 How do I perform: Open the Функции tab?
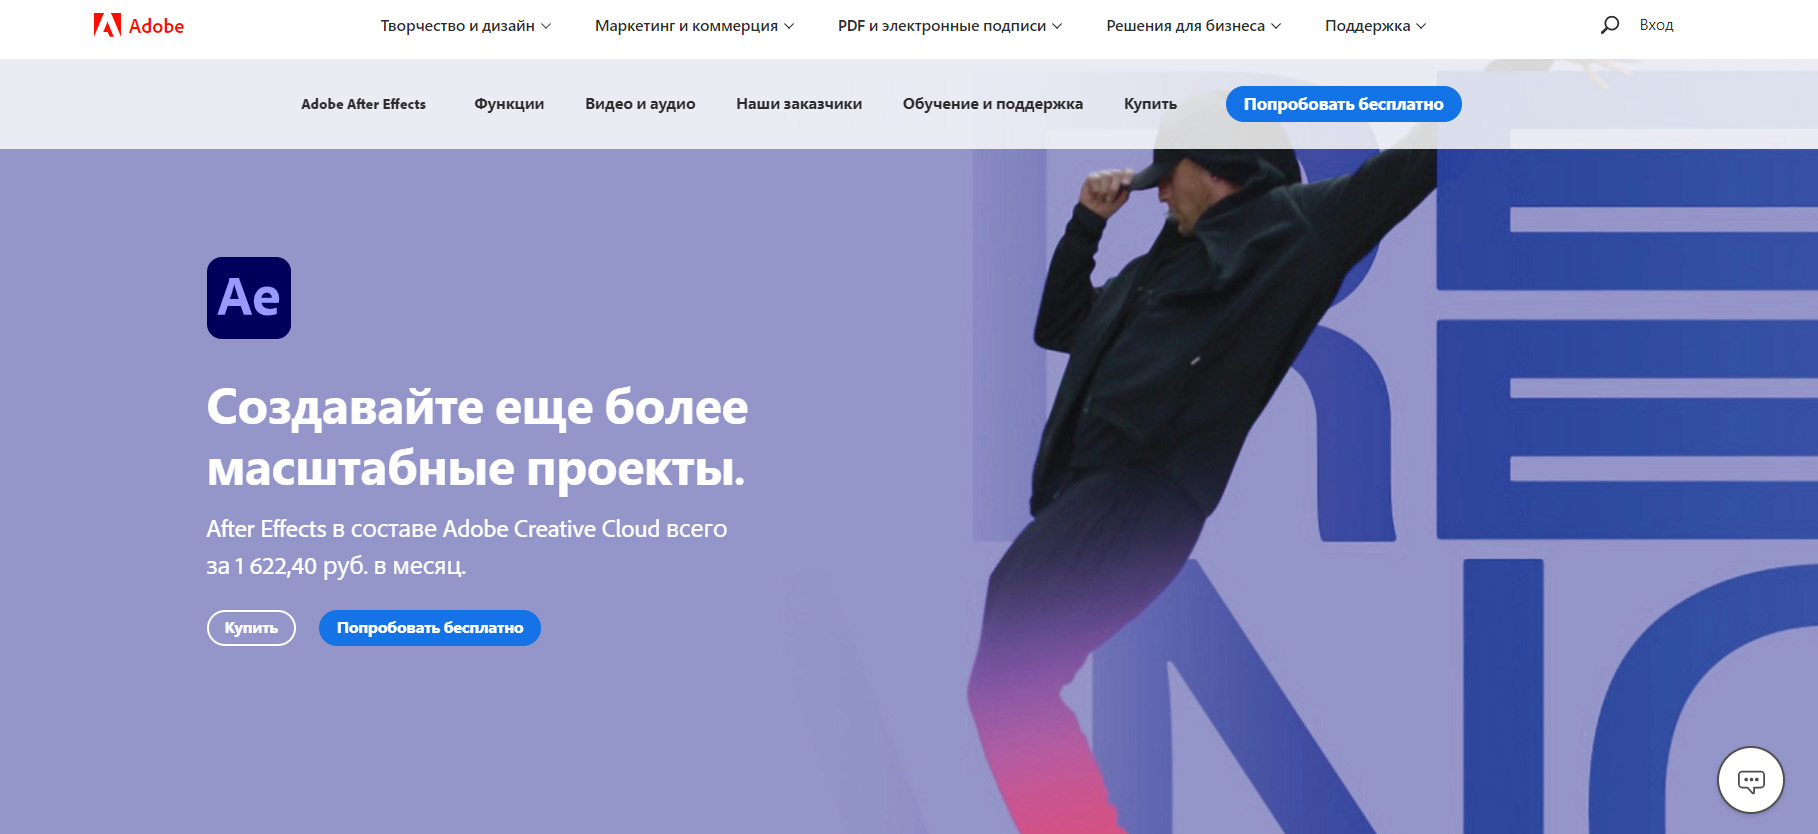pos(509,104)
